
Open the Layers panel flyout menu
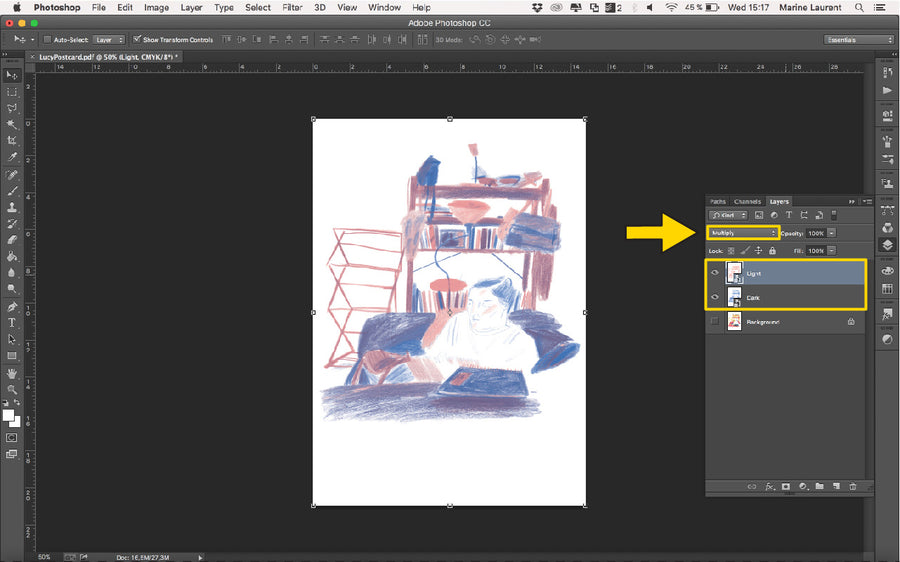868,201
